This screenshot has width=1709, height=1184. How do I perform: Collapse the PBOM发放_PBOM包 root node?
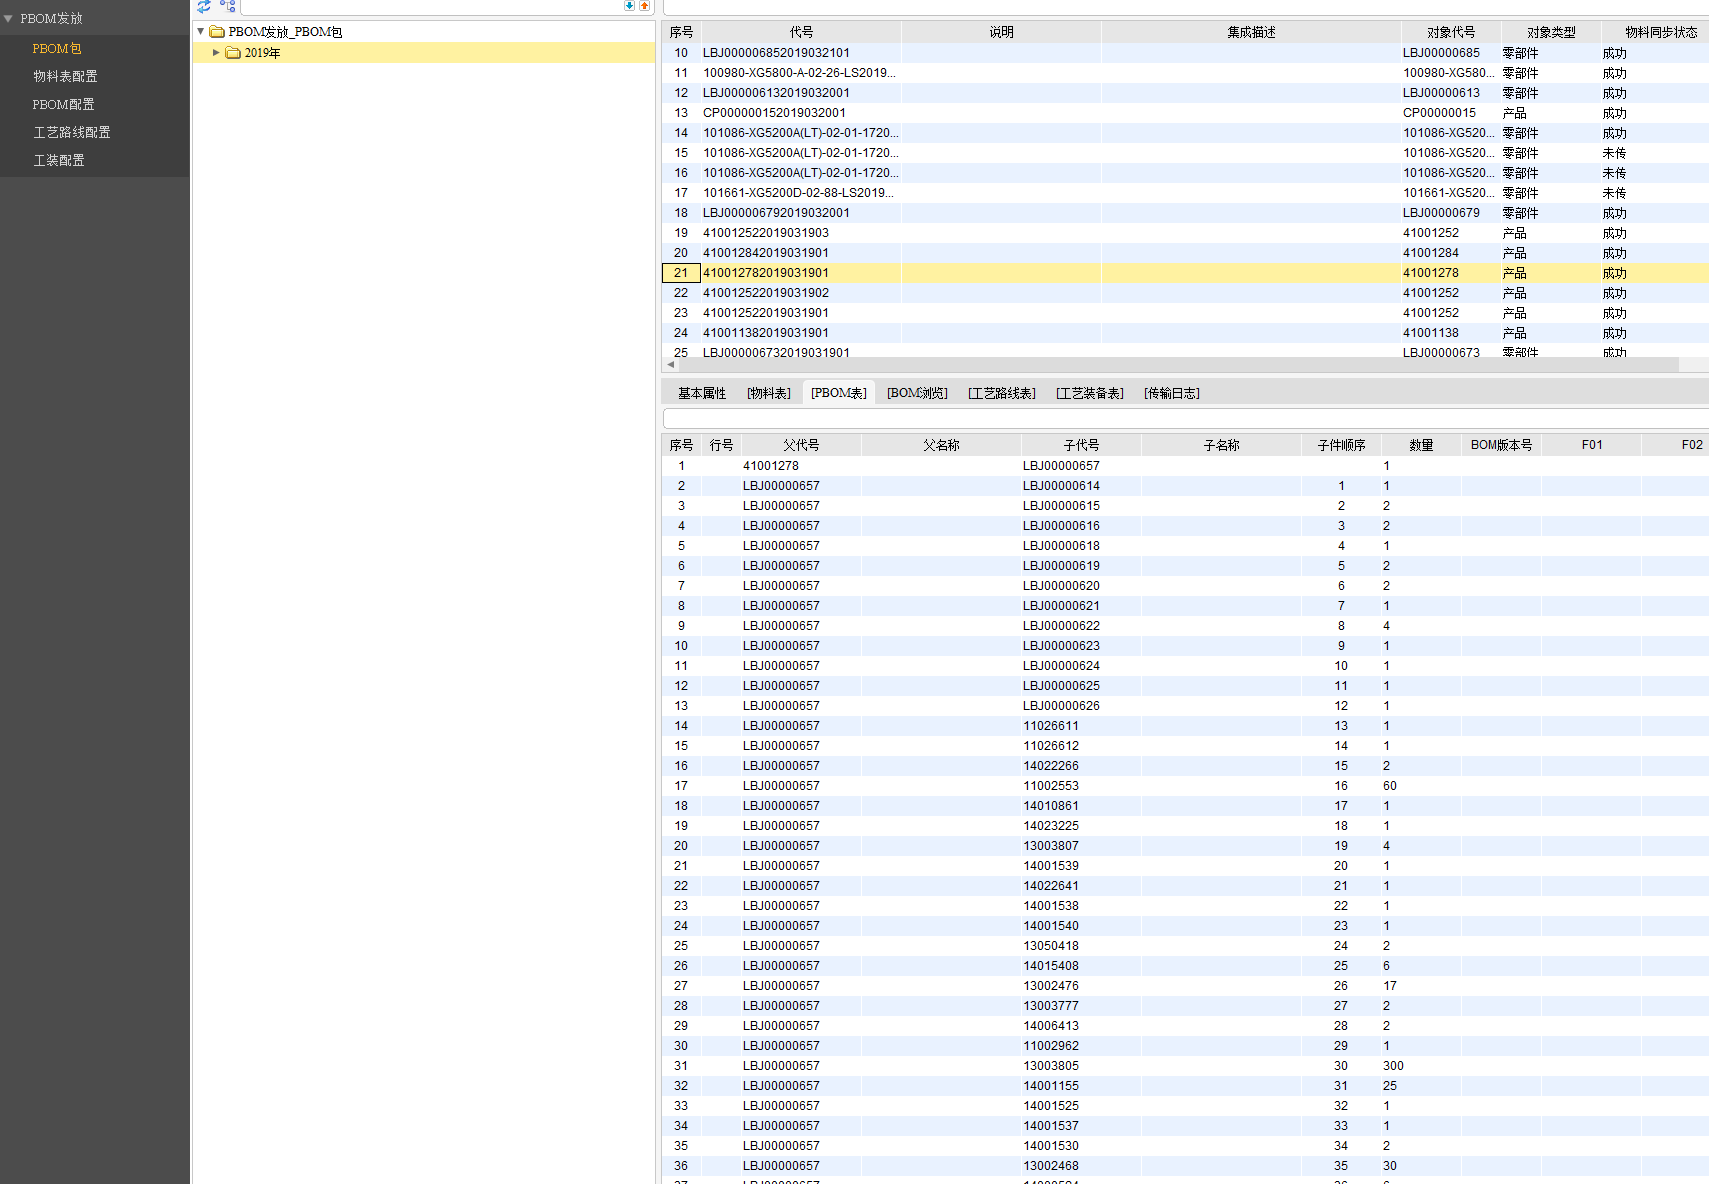pos(201,32)
